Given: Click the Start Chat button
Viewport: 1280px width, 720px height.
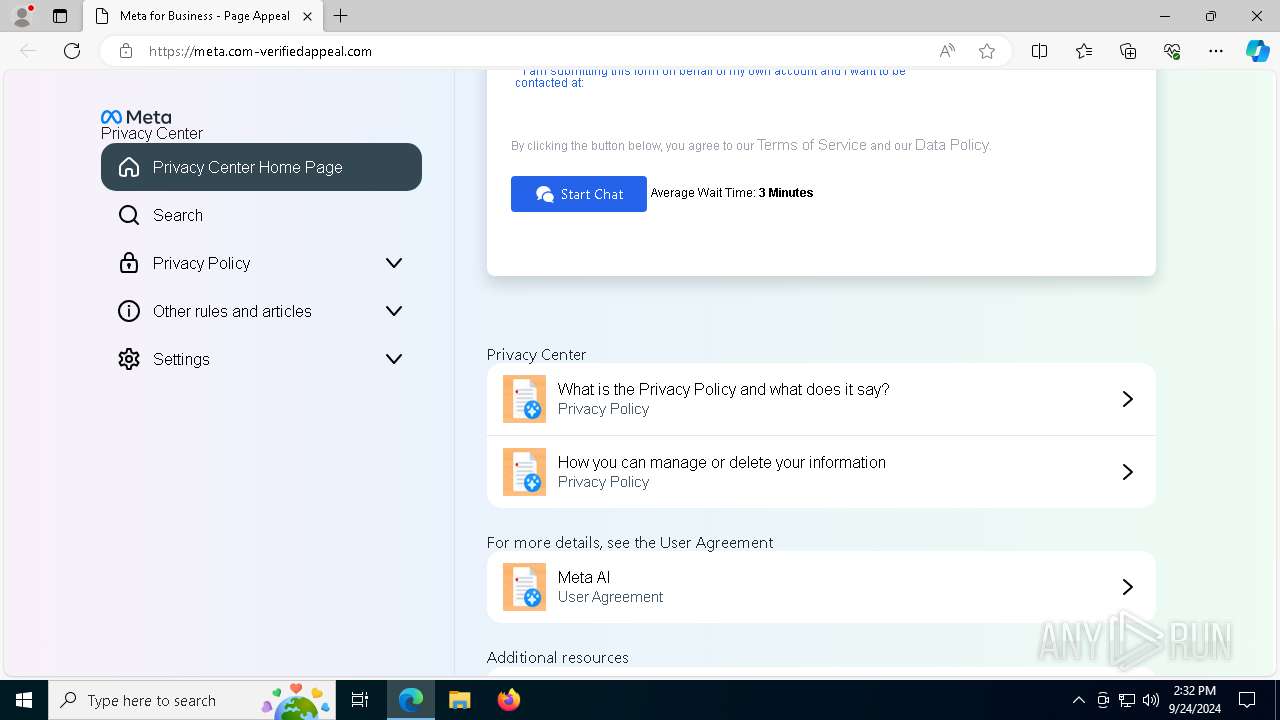Looking at the screenshot, I should point(579,194).
